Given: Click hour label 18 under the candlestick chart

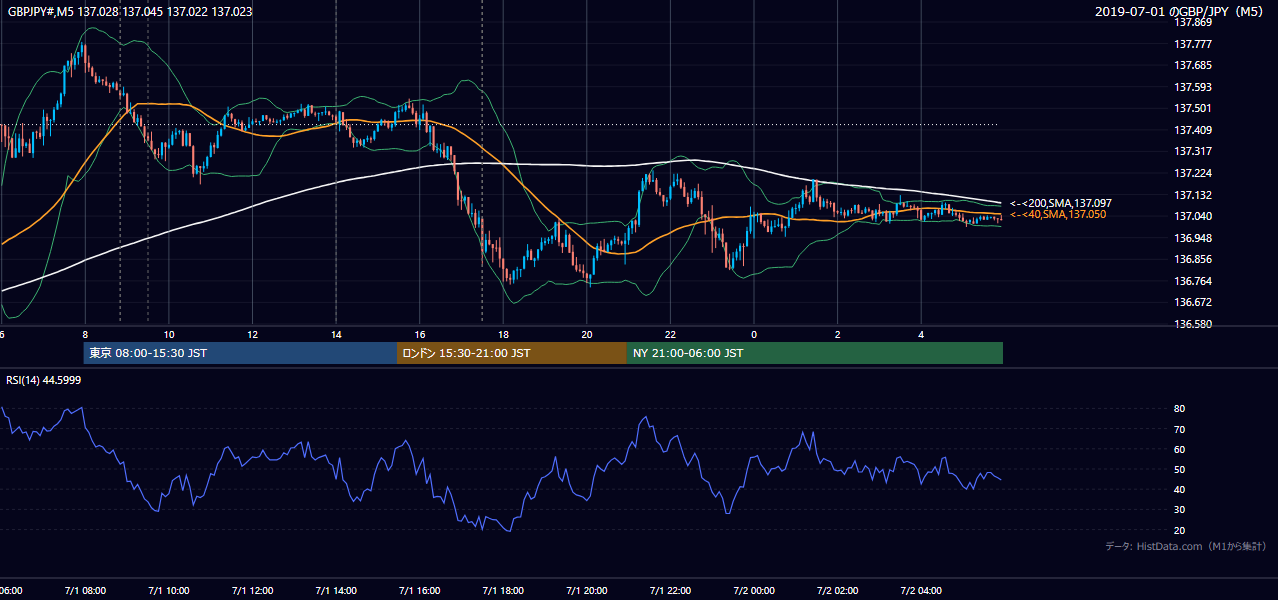Looking at the screenshot, I should [503, 335].
